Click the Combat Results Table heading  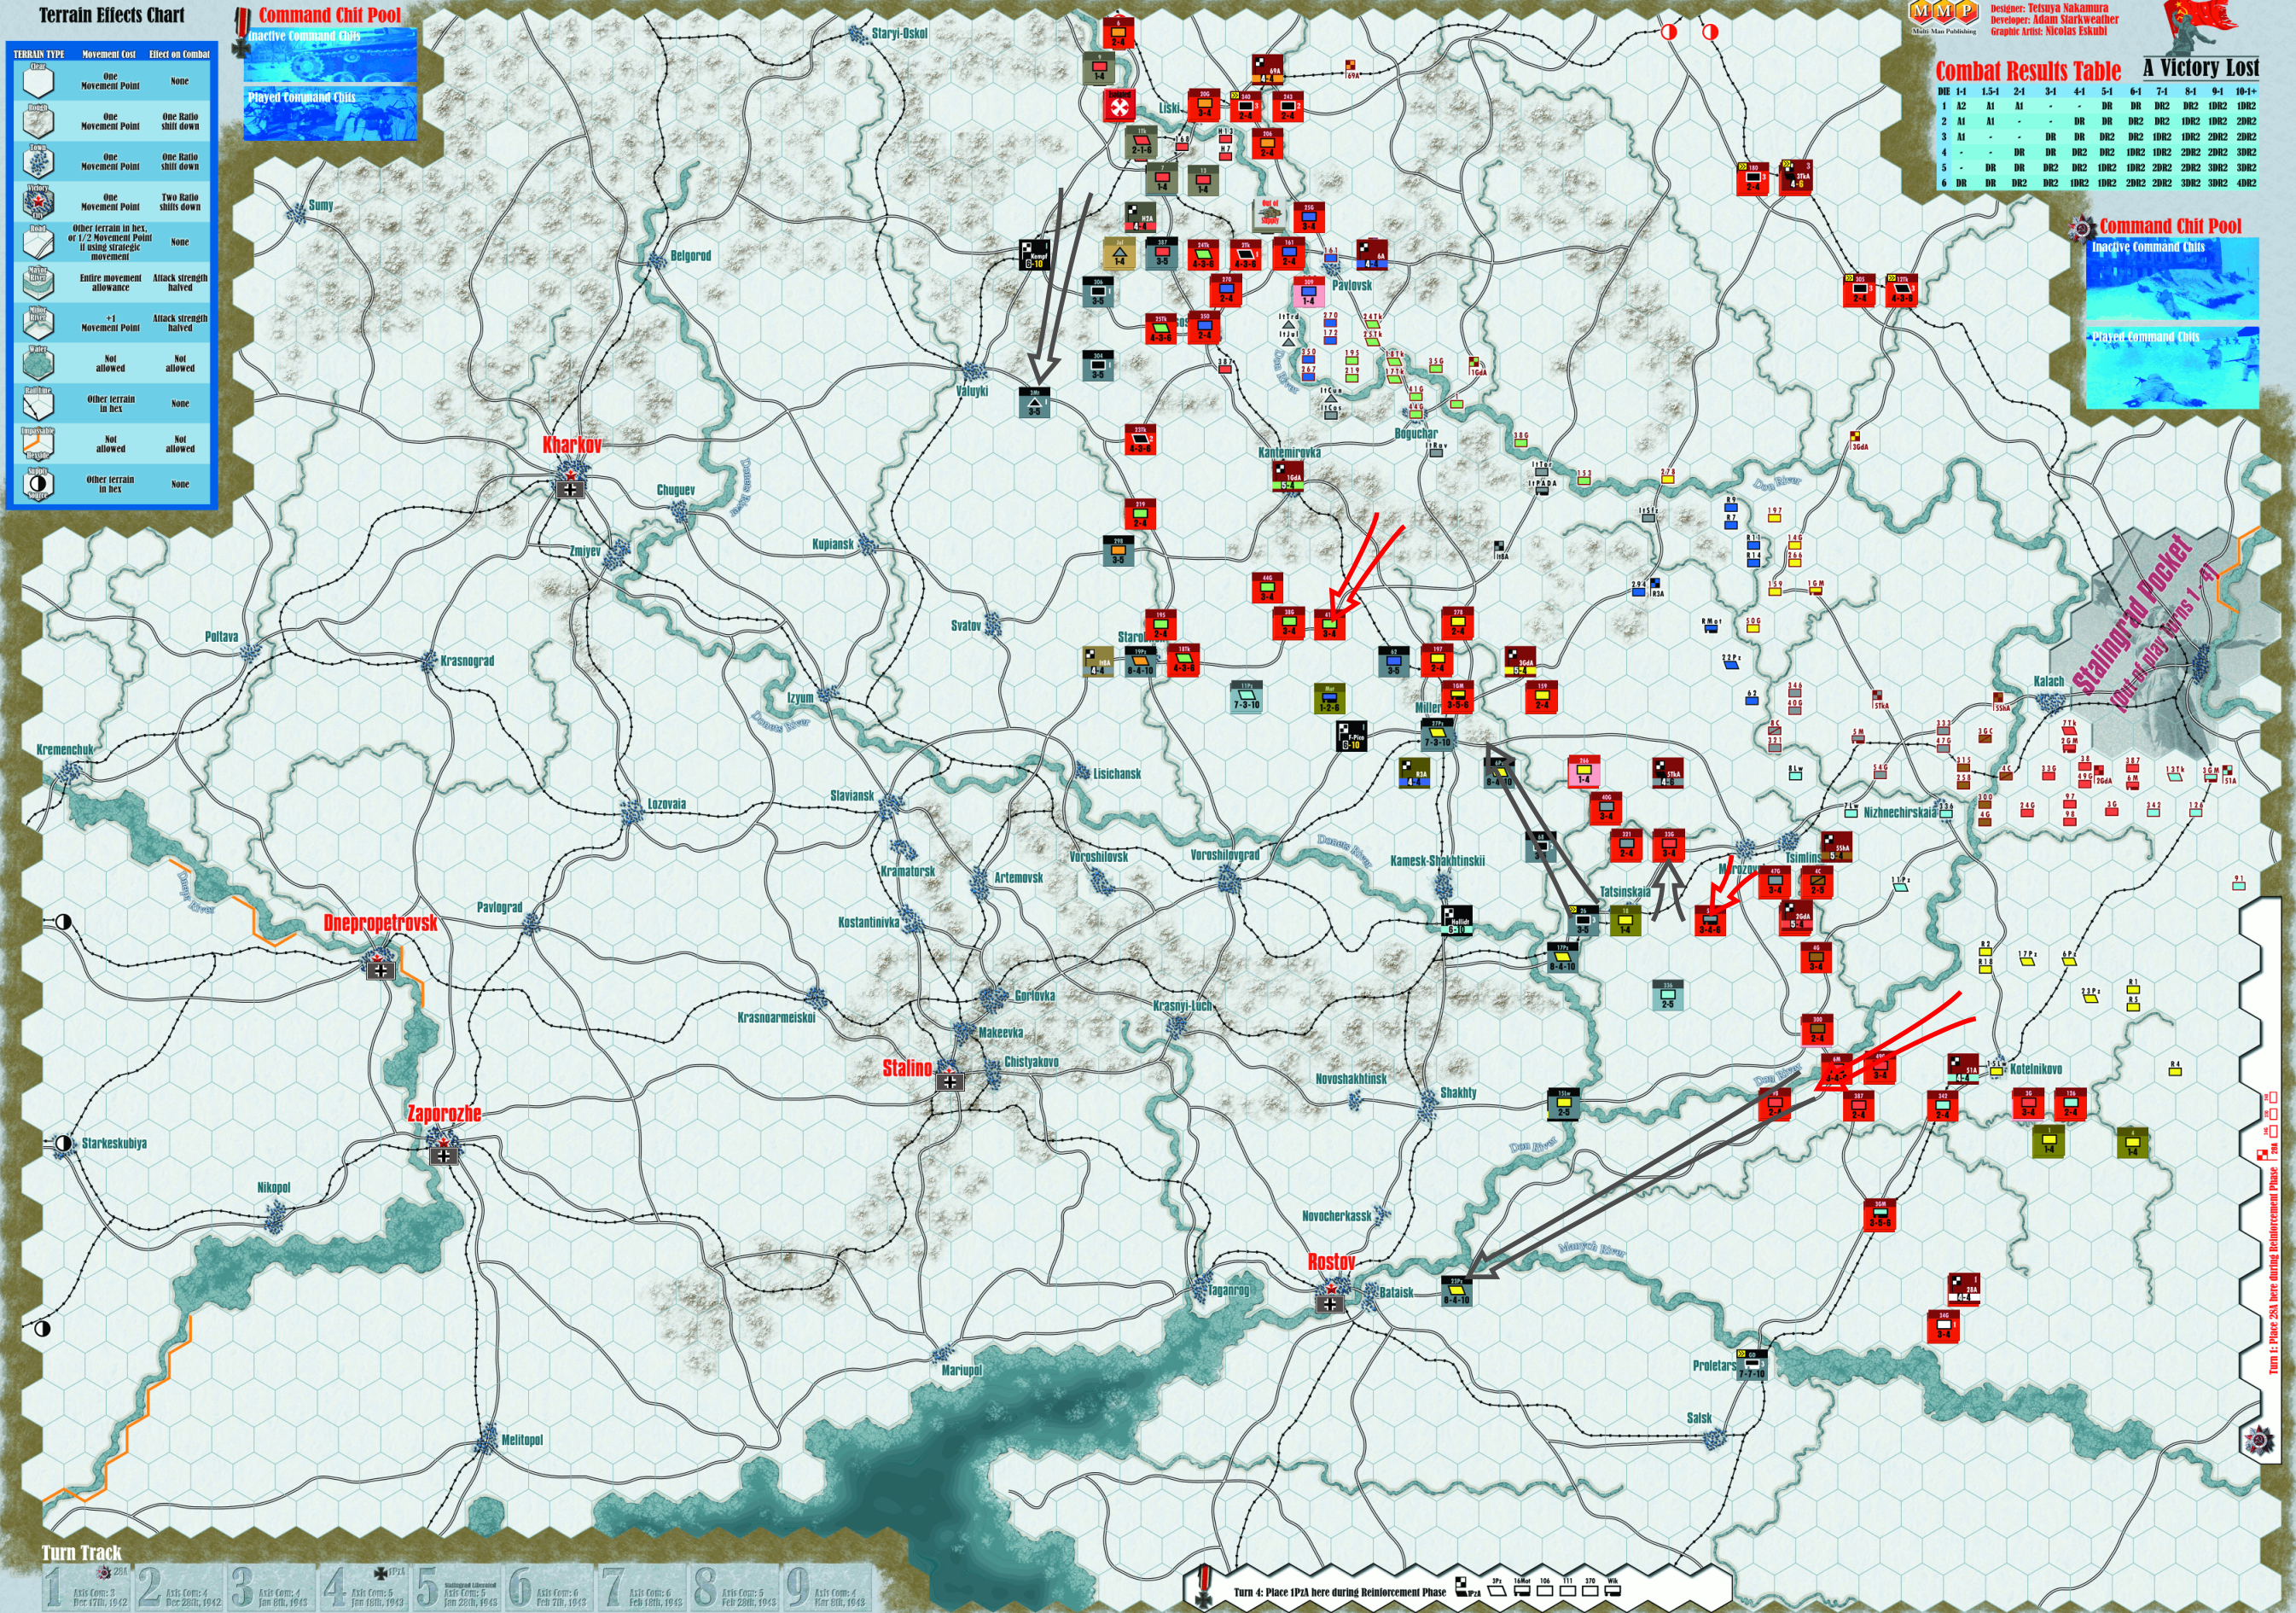point(2027,71)
